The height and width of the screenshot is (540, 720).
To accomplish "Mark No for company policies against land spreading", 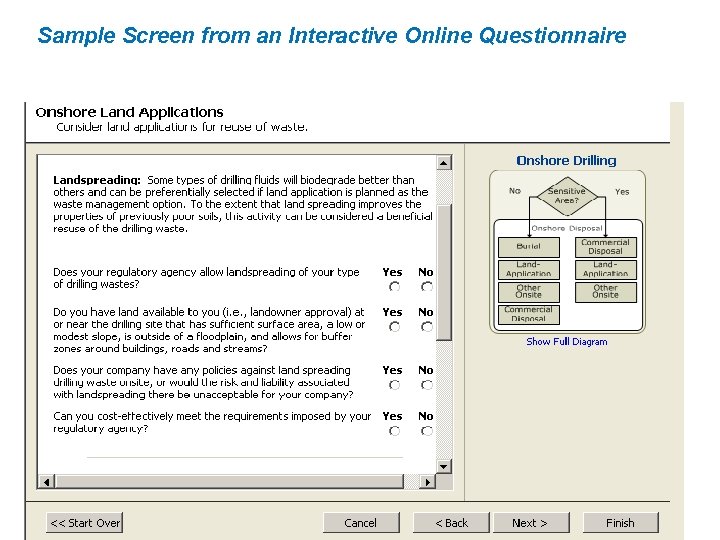I will [x=427, y=385].
